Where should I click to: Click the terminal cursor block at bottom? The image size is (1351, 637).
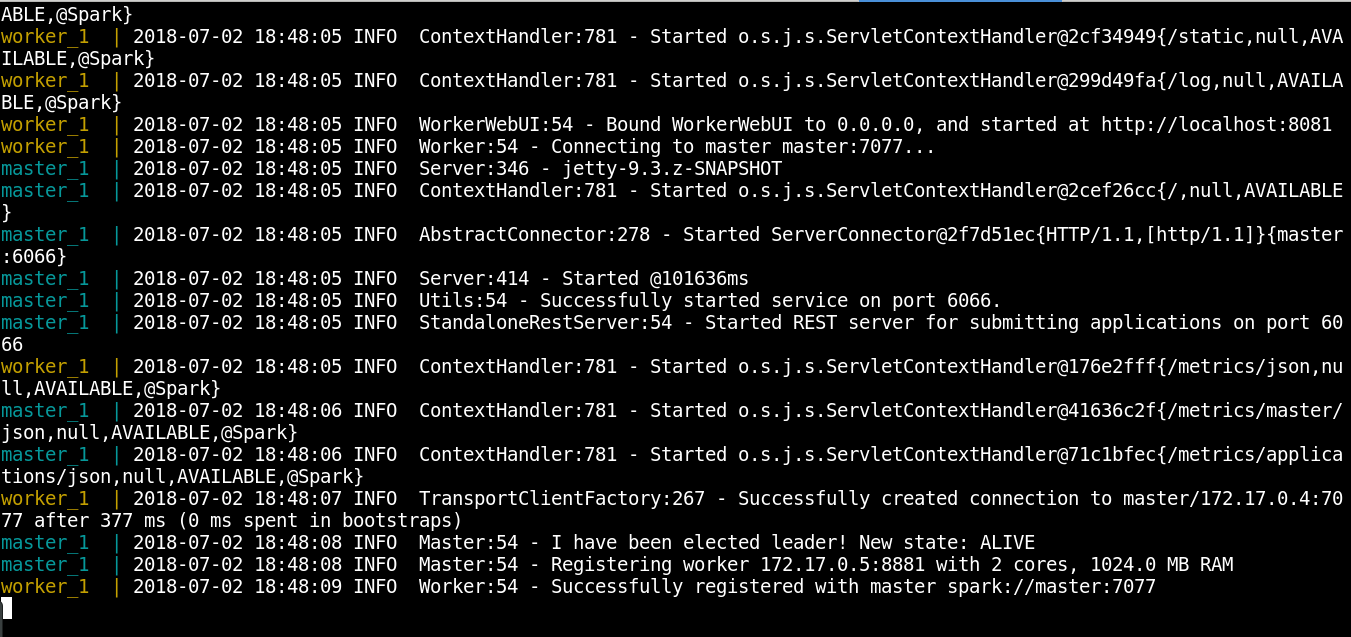click(x=7, y=608)
